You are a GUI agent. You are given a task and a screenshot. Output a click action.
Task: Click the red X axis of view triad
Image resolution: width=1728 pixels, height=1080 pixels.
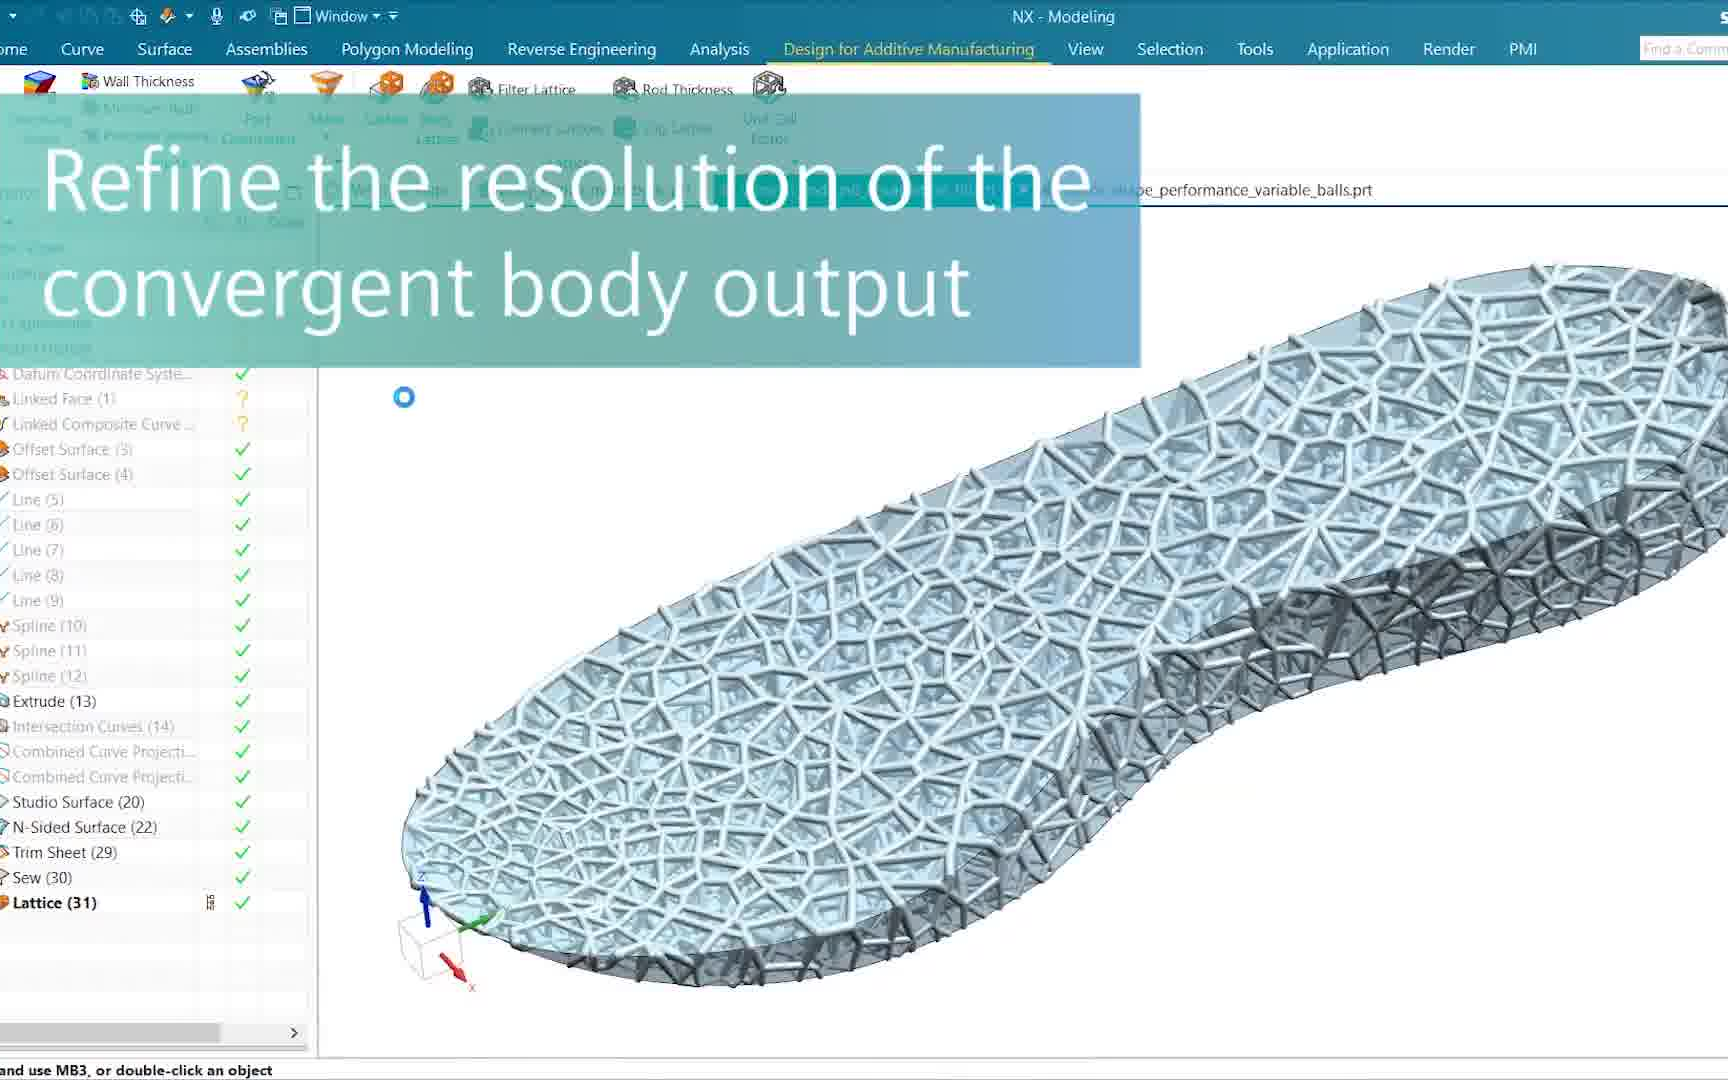coord(453,968)
